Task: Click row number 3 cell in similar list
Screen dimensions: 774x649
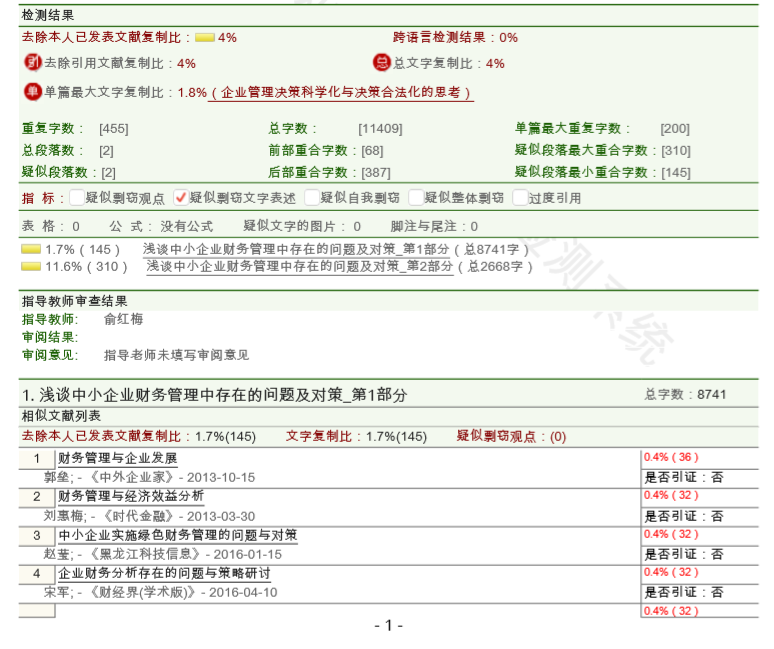Action: (37, 535)
